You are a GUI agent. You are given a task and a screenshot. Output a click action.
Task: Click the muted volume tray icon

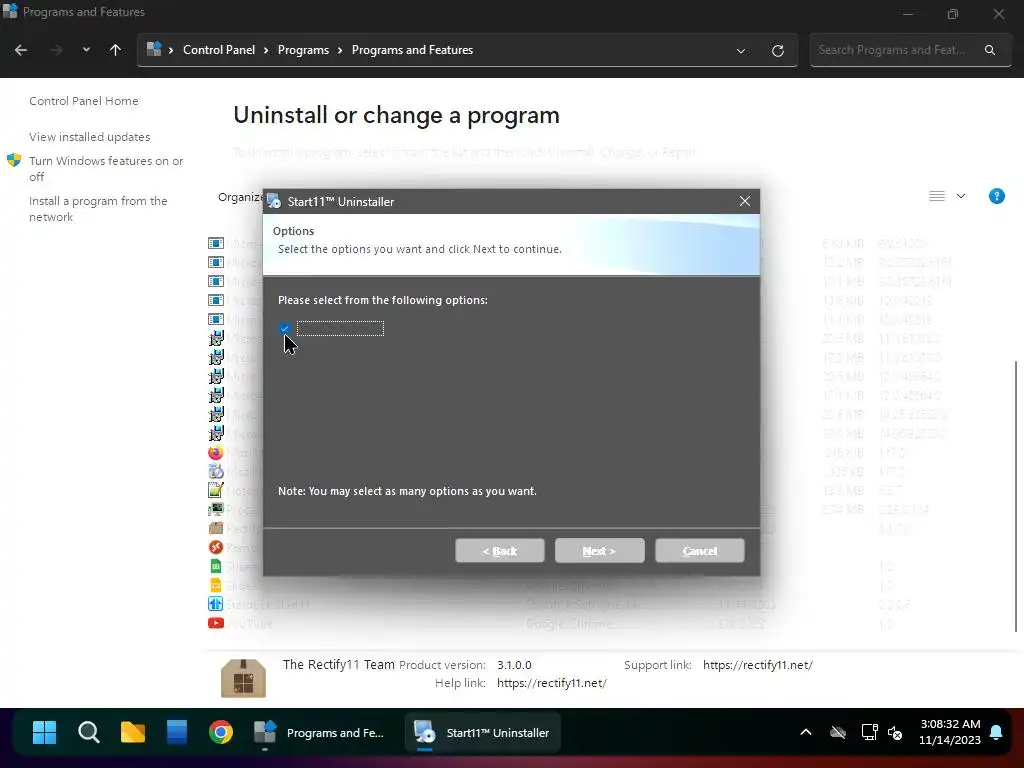click(895, 733)
